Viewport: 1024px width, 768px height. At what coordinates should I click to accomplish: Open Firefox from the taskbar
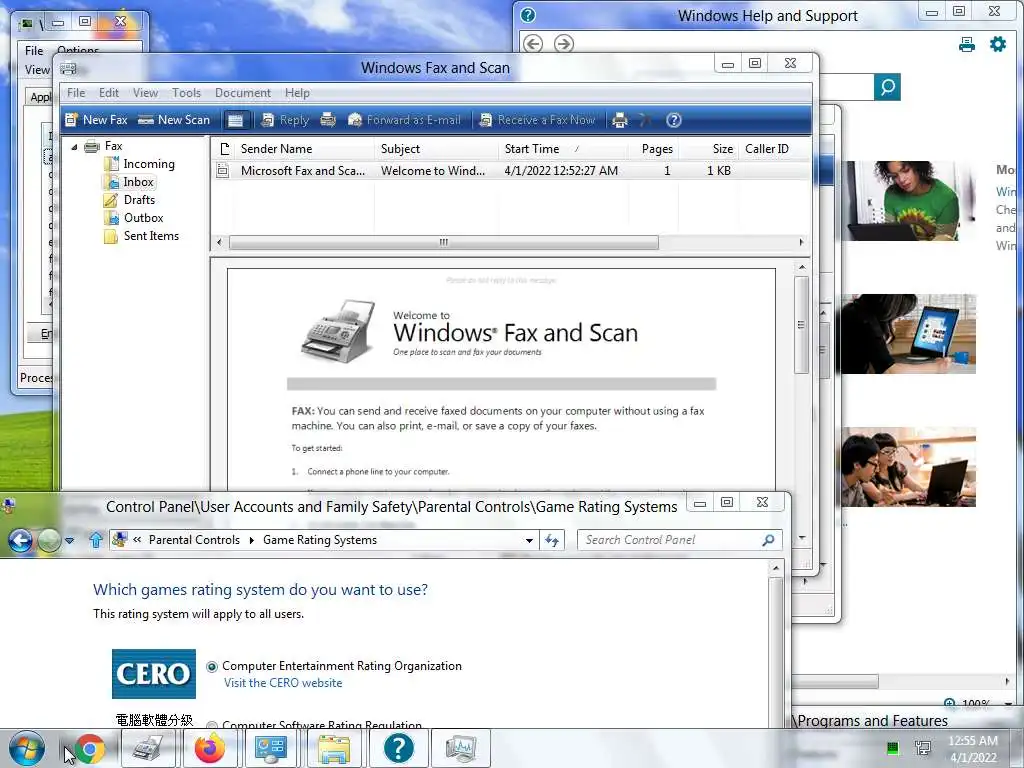[x=210, y=748]
